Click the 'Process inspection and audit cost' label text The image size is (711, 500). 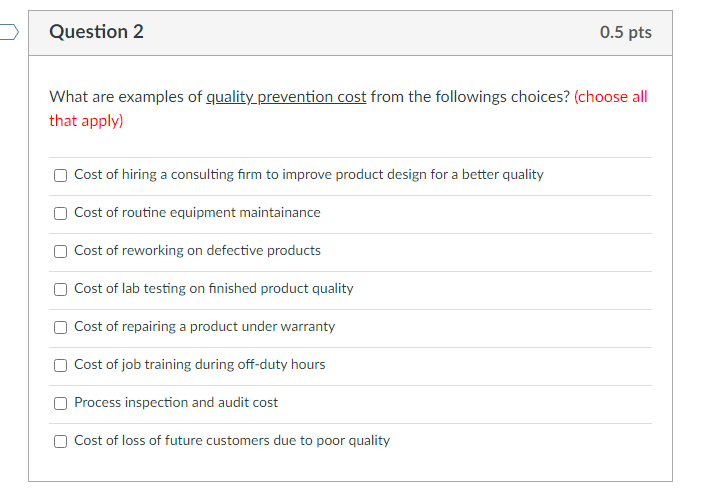176,403
